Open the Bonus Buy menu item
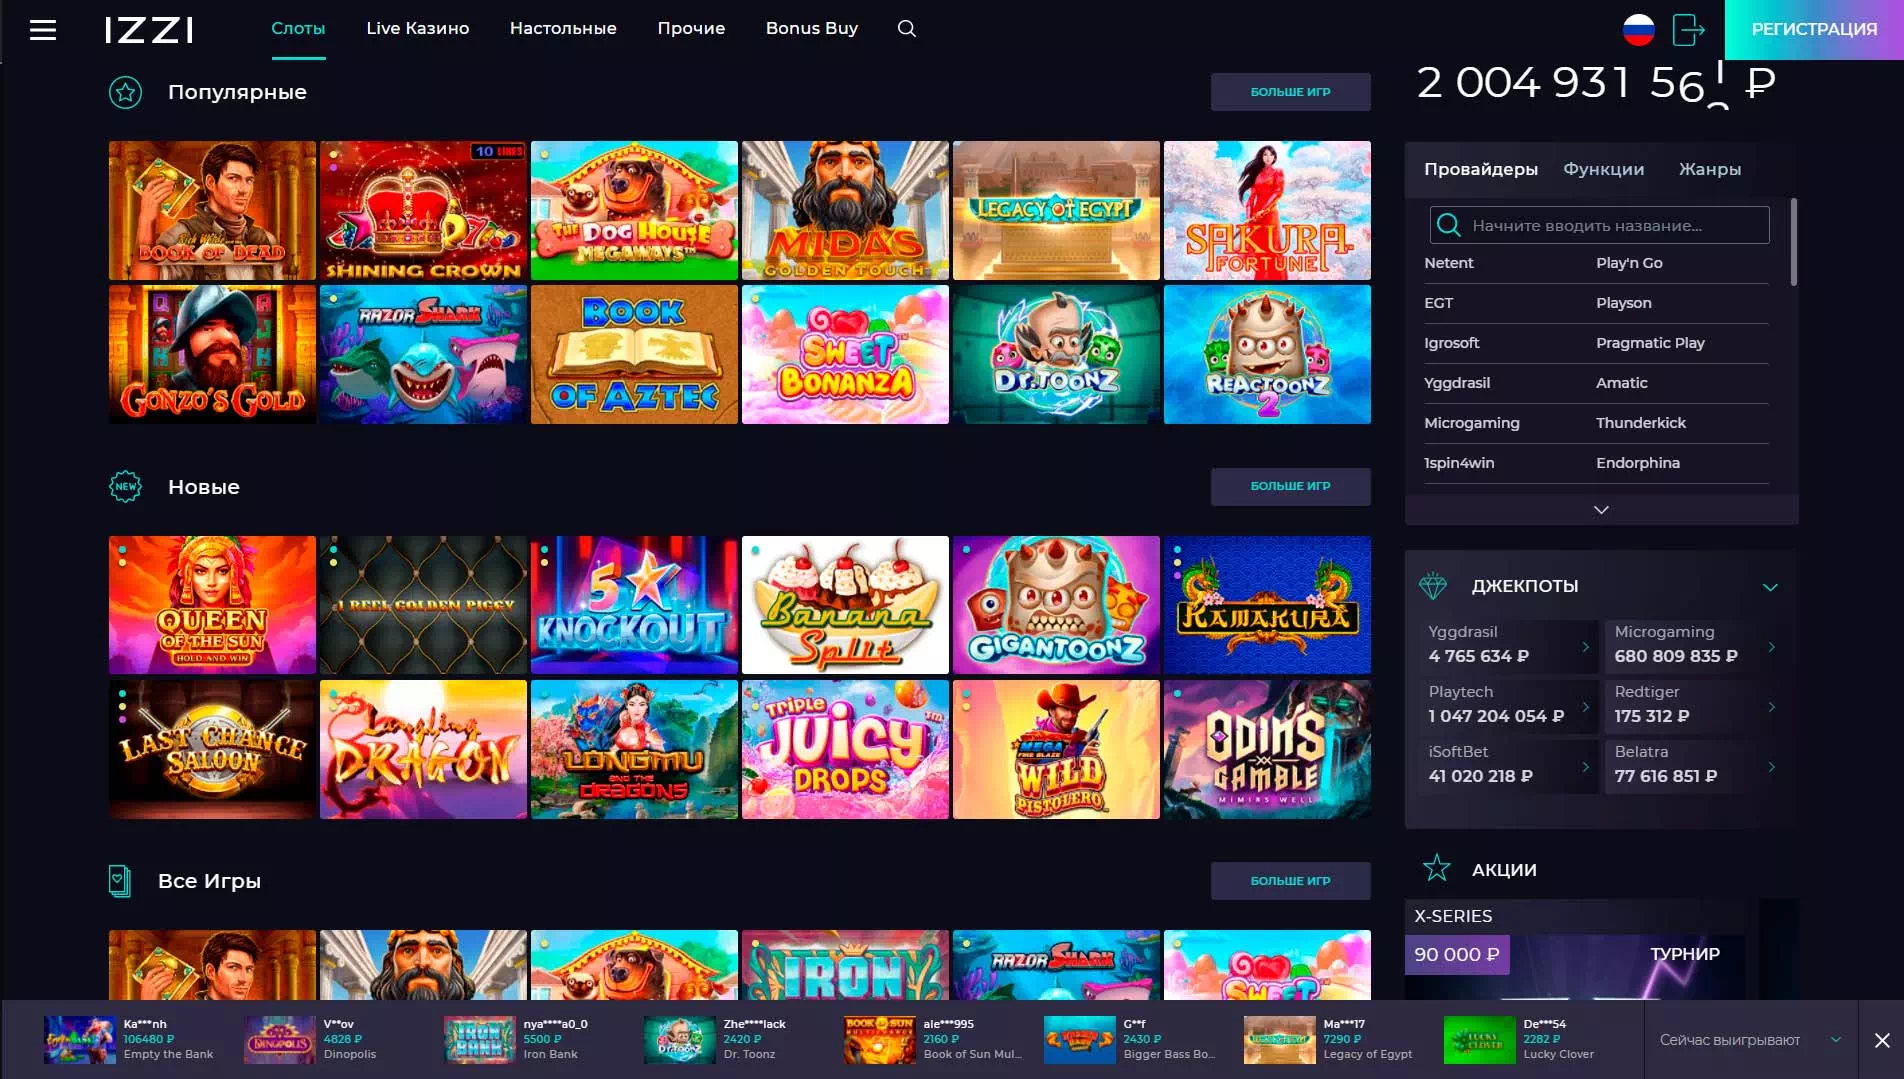This screenshot has width=1904, height=1079. pos(811,29)
